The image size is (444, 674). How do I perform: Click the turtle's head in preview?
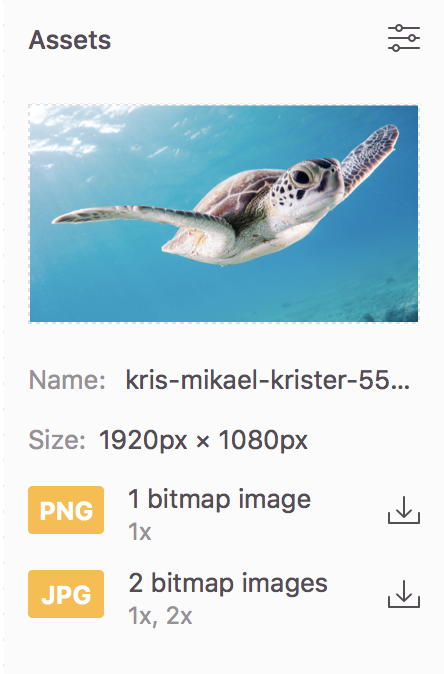coord(306,185)
